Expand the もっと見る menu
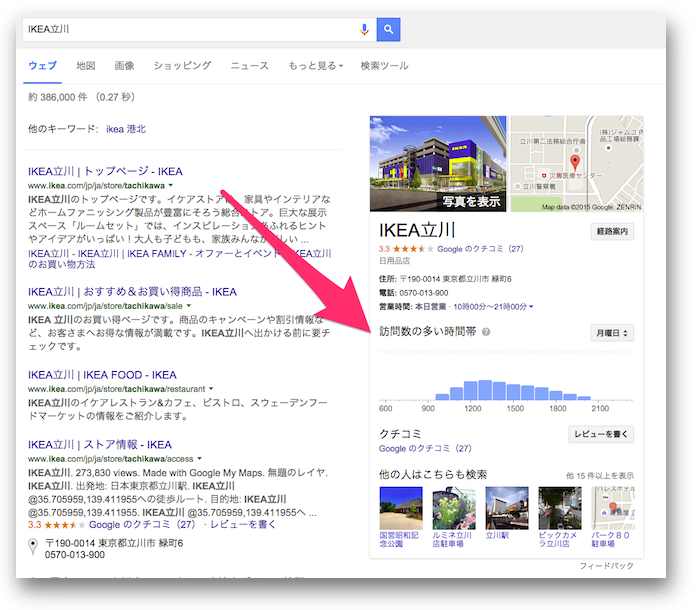The height and width of the screenshot is (610, 696). click(x=316, y=66)
